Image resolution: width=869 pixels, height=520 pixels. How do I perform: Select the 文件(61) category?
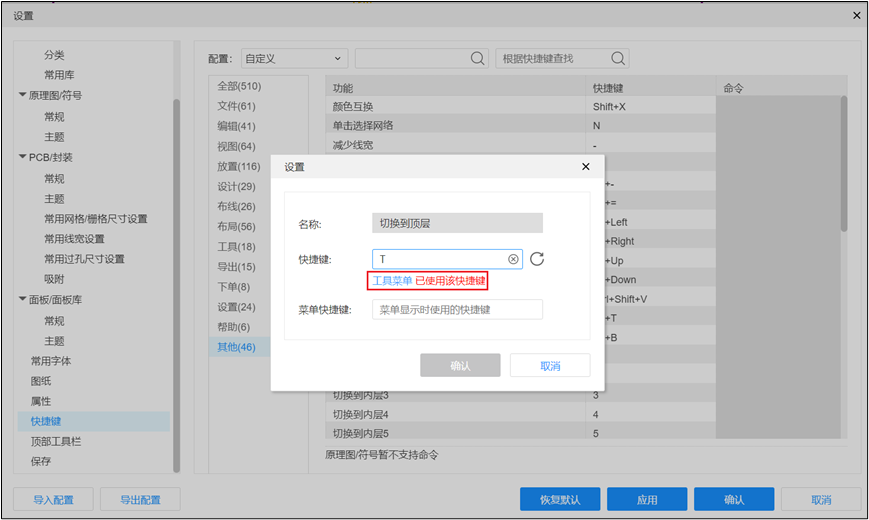[x=237, y=106]
